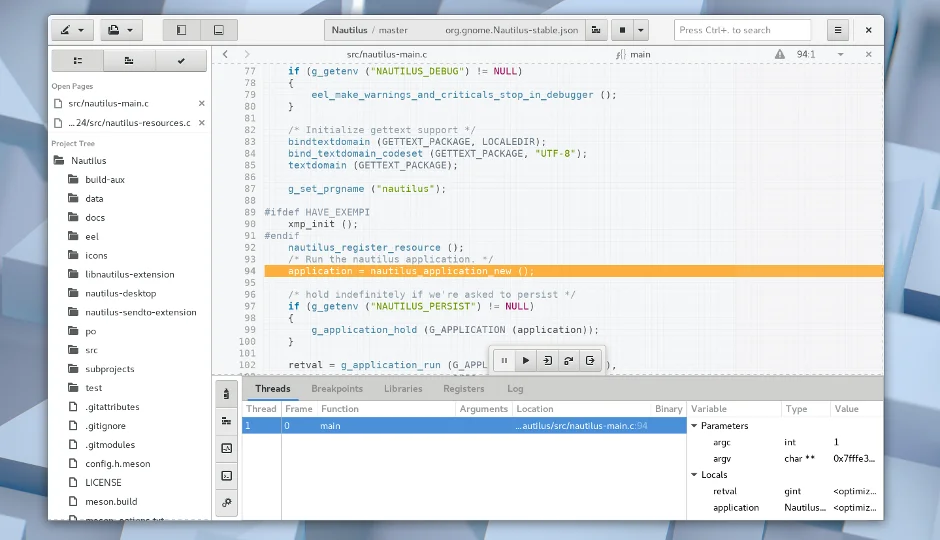
Task: Click the build icon beside the Nautilus project name
Action: point(596,30)
